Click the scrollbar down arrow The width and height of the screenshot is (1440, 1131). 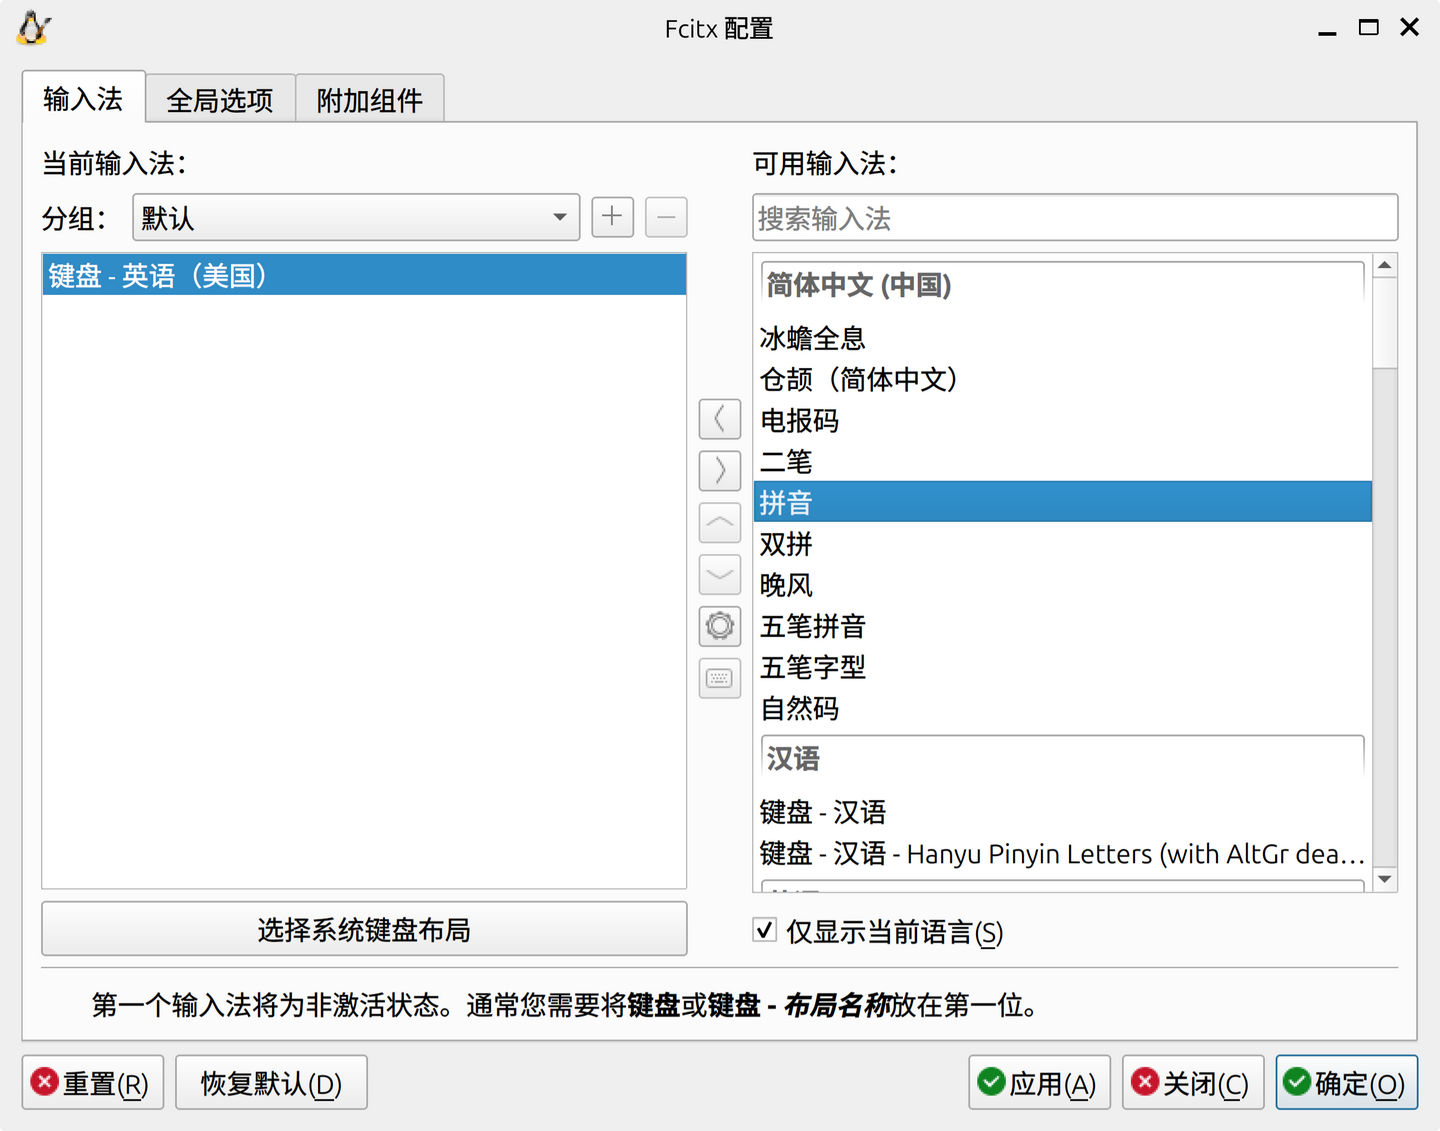tap(1385, 879)
